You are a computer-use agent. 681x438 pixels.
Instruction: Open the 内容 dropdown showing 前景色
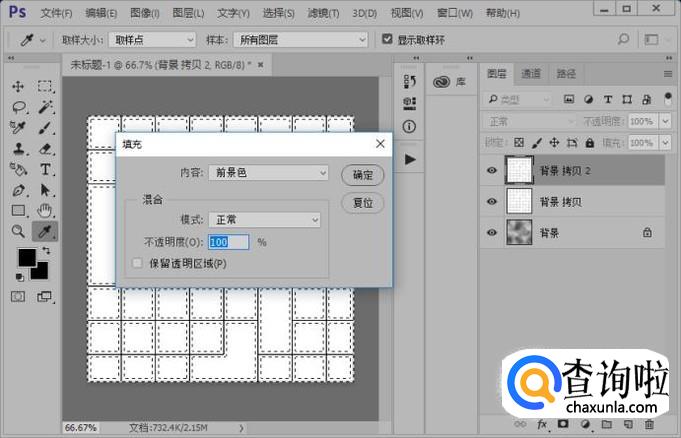click(268, 173)
